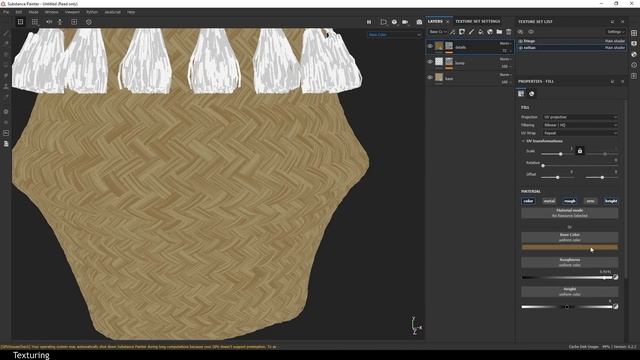
Task: Open blend mode dropdown of details layer
Action: (x=505, y=43)
